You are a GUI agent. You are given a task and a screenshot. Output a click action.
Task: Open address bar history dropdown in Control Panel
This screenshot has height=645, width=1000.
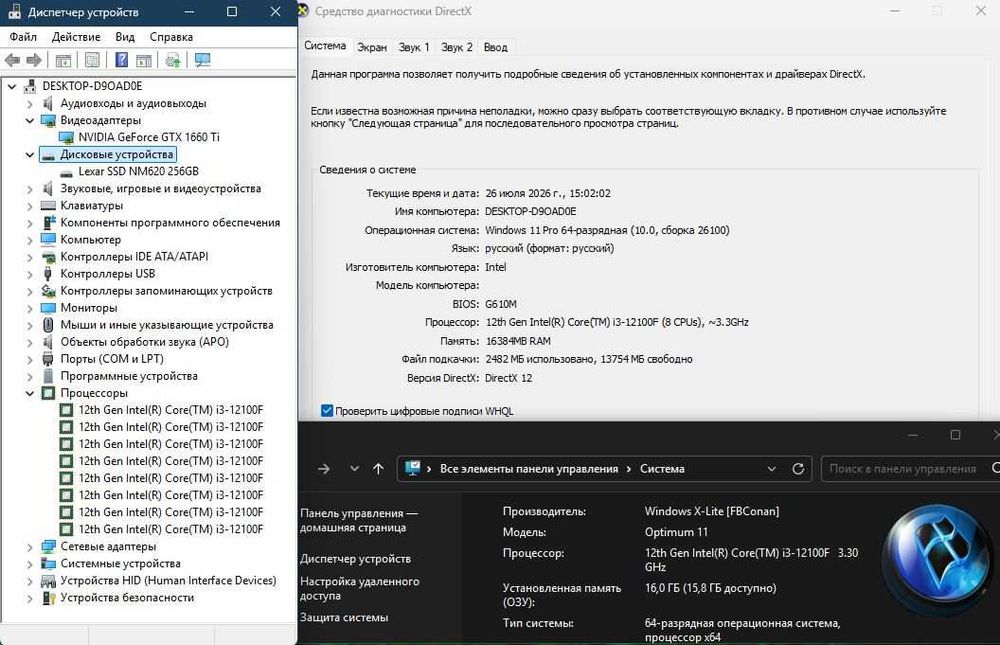click(x=771, y=469)
